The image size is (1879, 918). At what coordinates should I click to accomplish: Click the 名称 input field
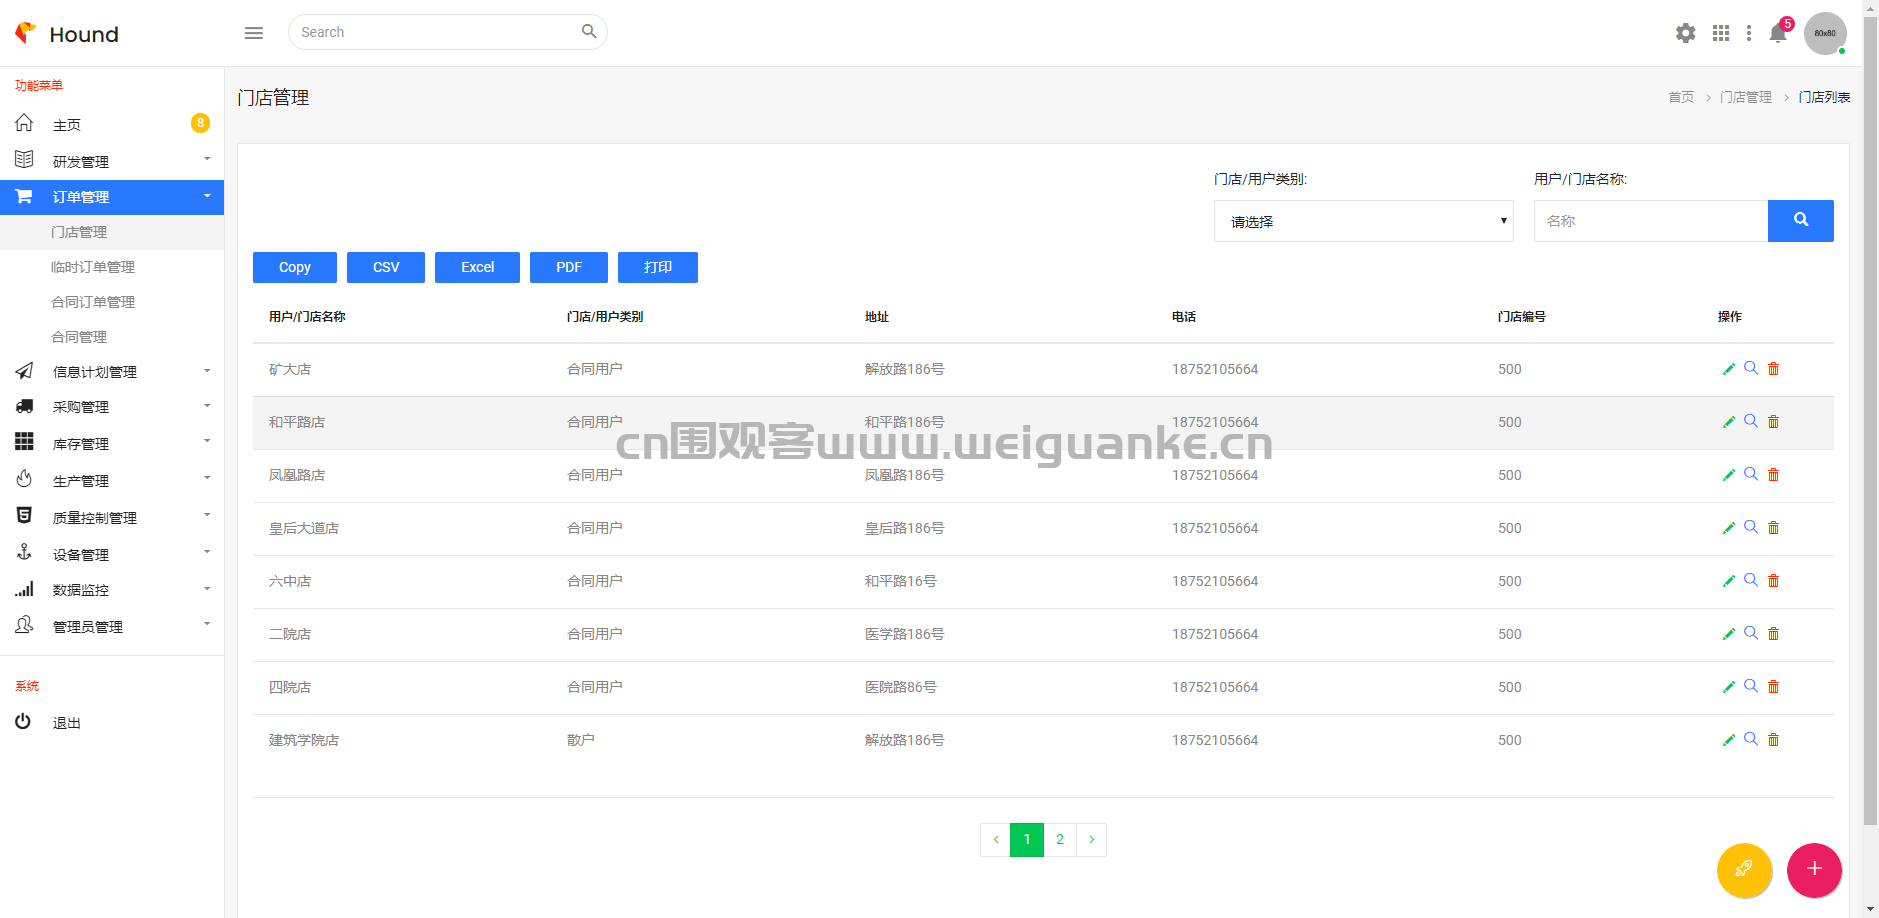(x=1651, y=221)
